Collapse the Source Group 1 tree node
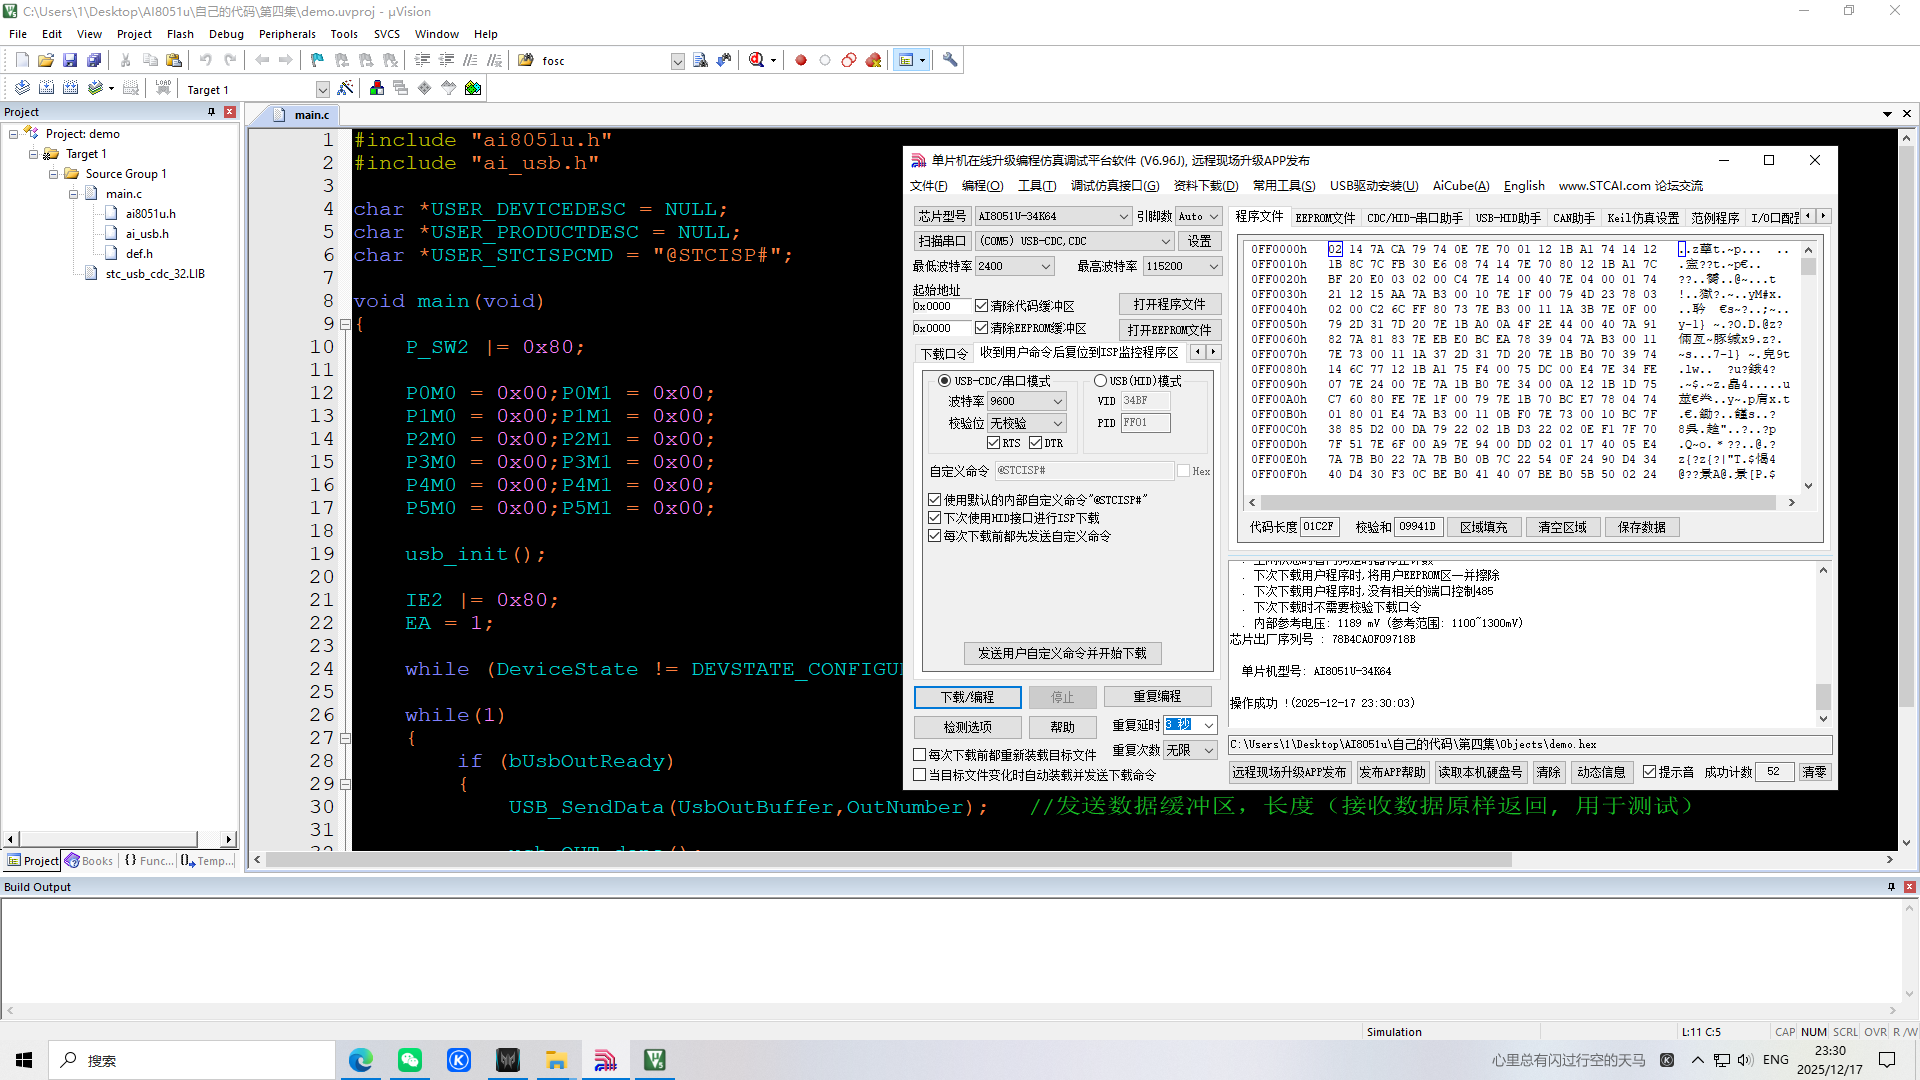This screenshot has width=1920, height=1080. point(54,174)
